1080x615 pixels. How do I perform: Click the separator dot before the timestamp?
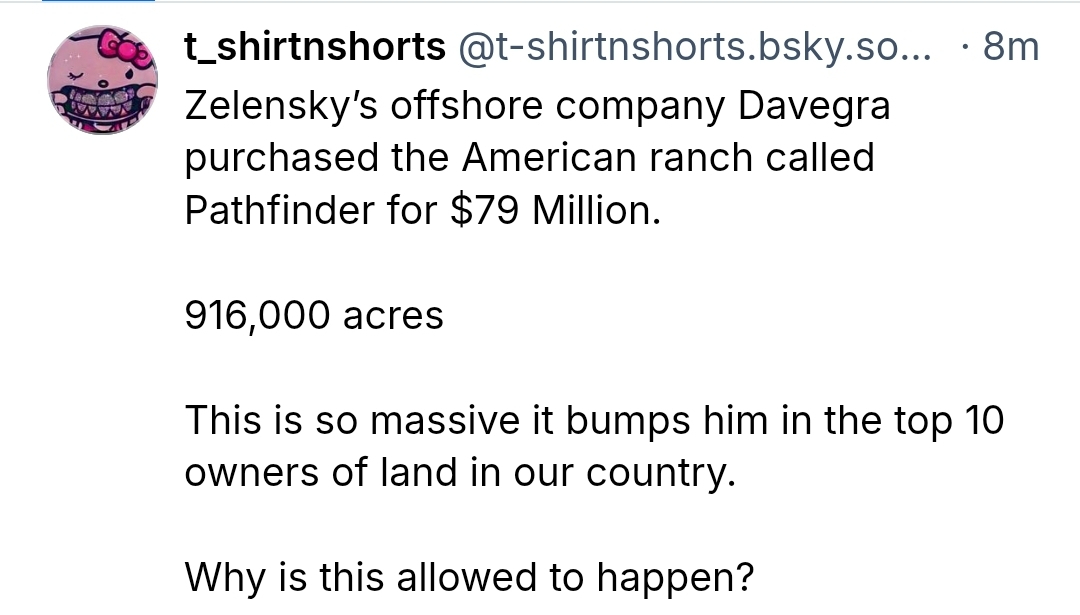(962, 47)
